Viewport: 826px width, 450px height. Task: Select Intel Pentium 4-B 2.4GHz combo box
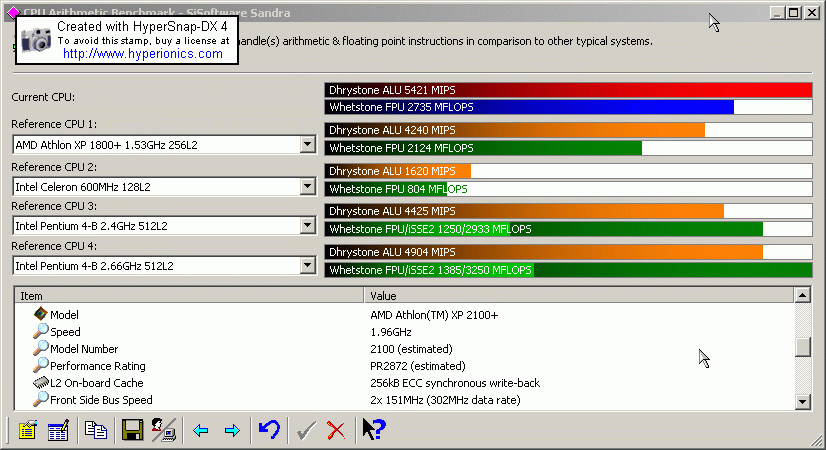tap(164, 226)
